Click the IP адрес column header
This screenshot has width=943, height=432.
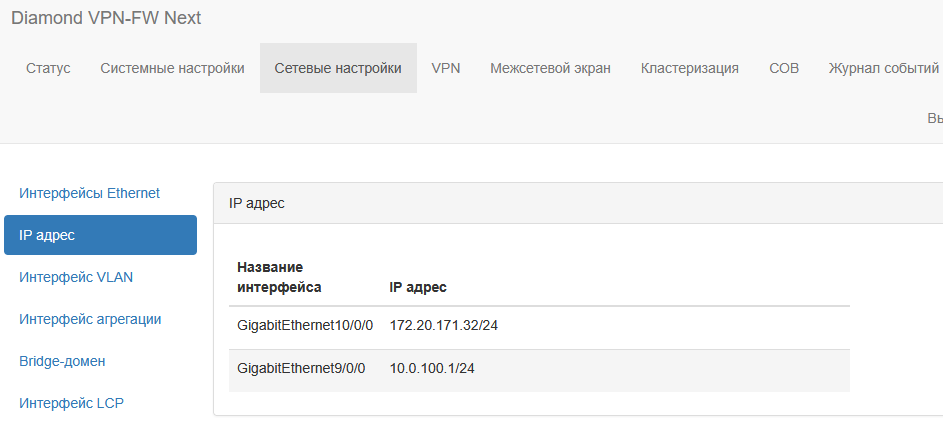click(418, 288)
